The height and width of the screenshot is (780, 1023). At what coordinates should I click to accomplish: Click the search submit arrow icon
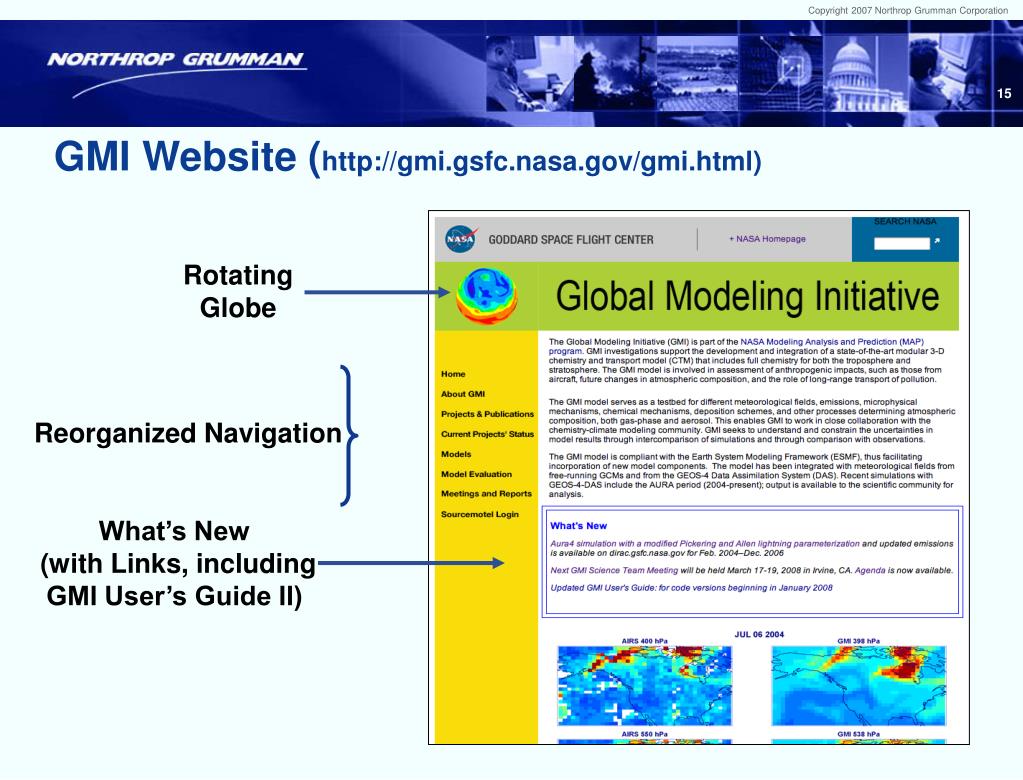pos(937,242)
